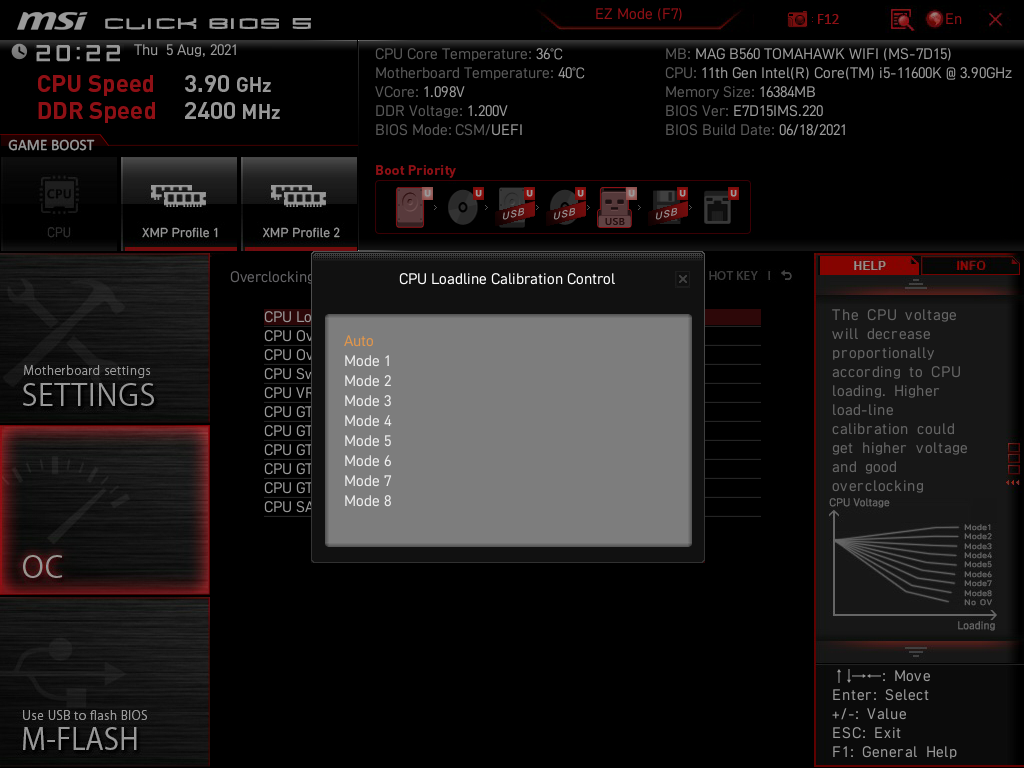Click the X icon to exit BIOS
Screen dimensions: 1024x768
pos(995,20)
